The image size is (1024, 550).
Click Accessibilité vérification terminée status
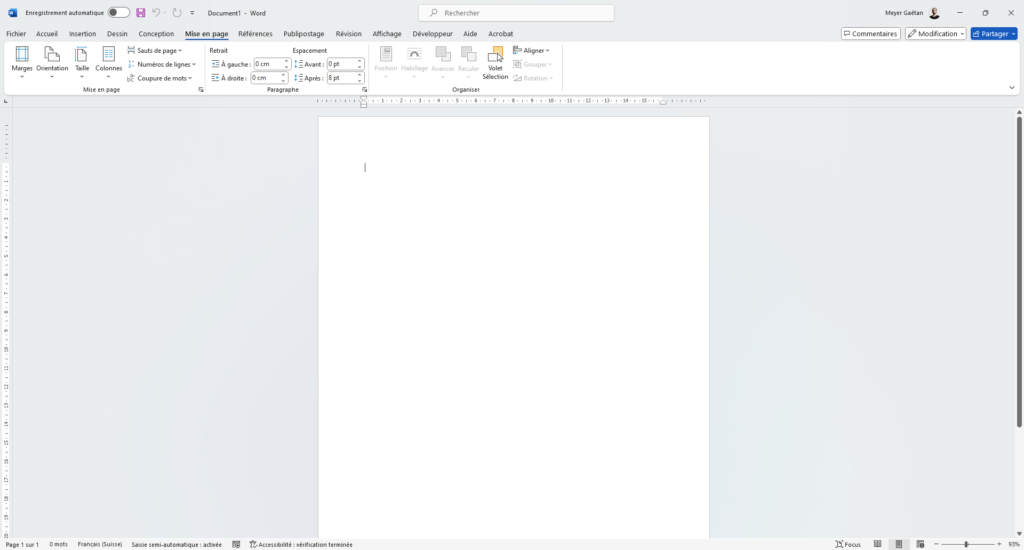pos(301,544)
